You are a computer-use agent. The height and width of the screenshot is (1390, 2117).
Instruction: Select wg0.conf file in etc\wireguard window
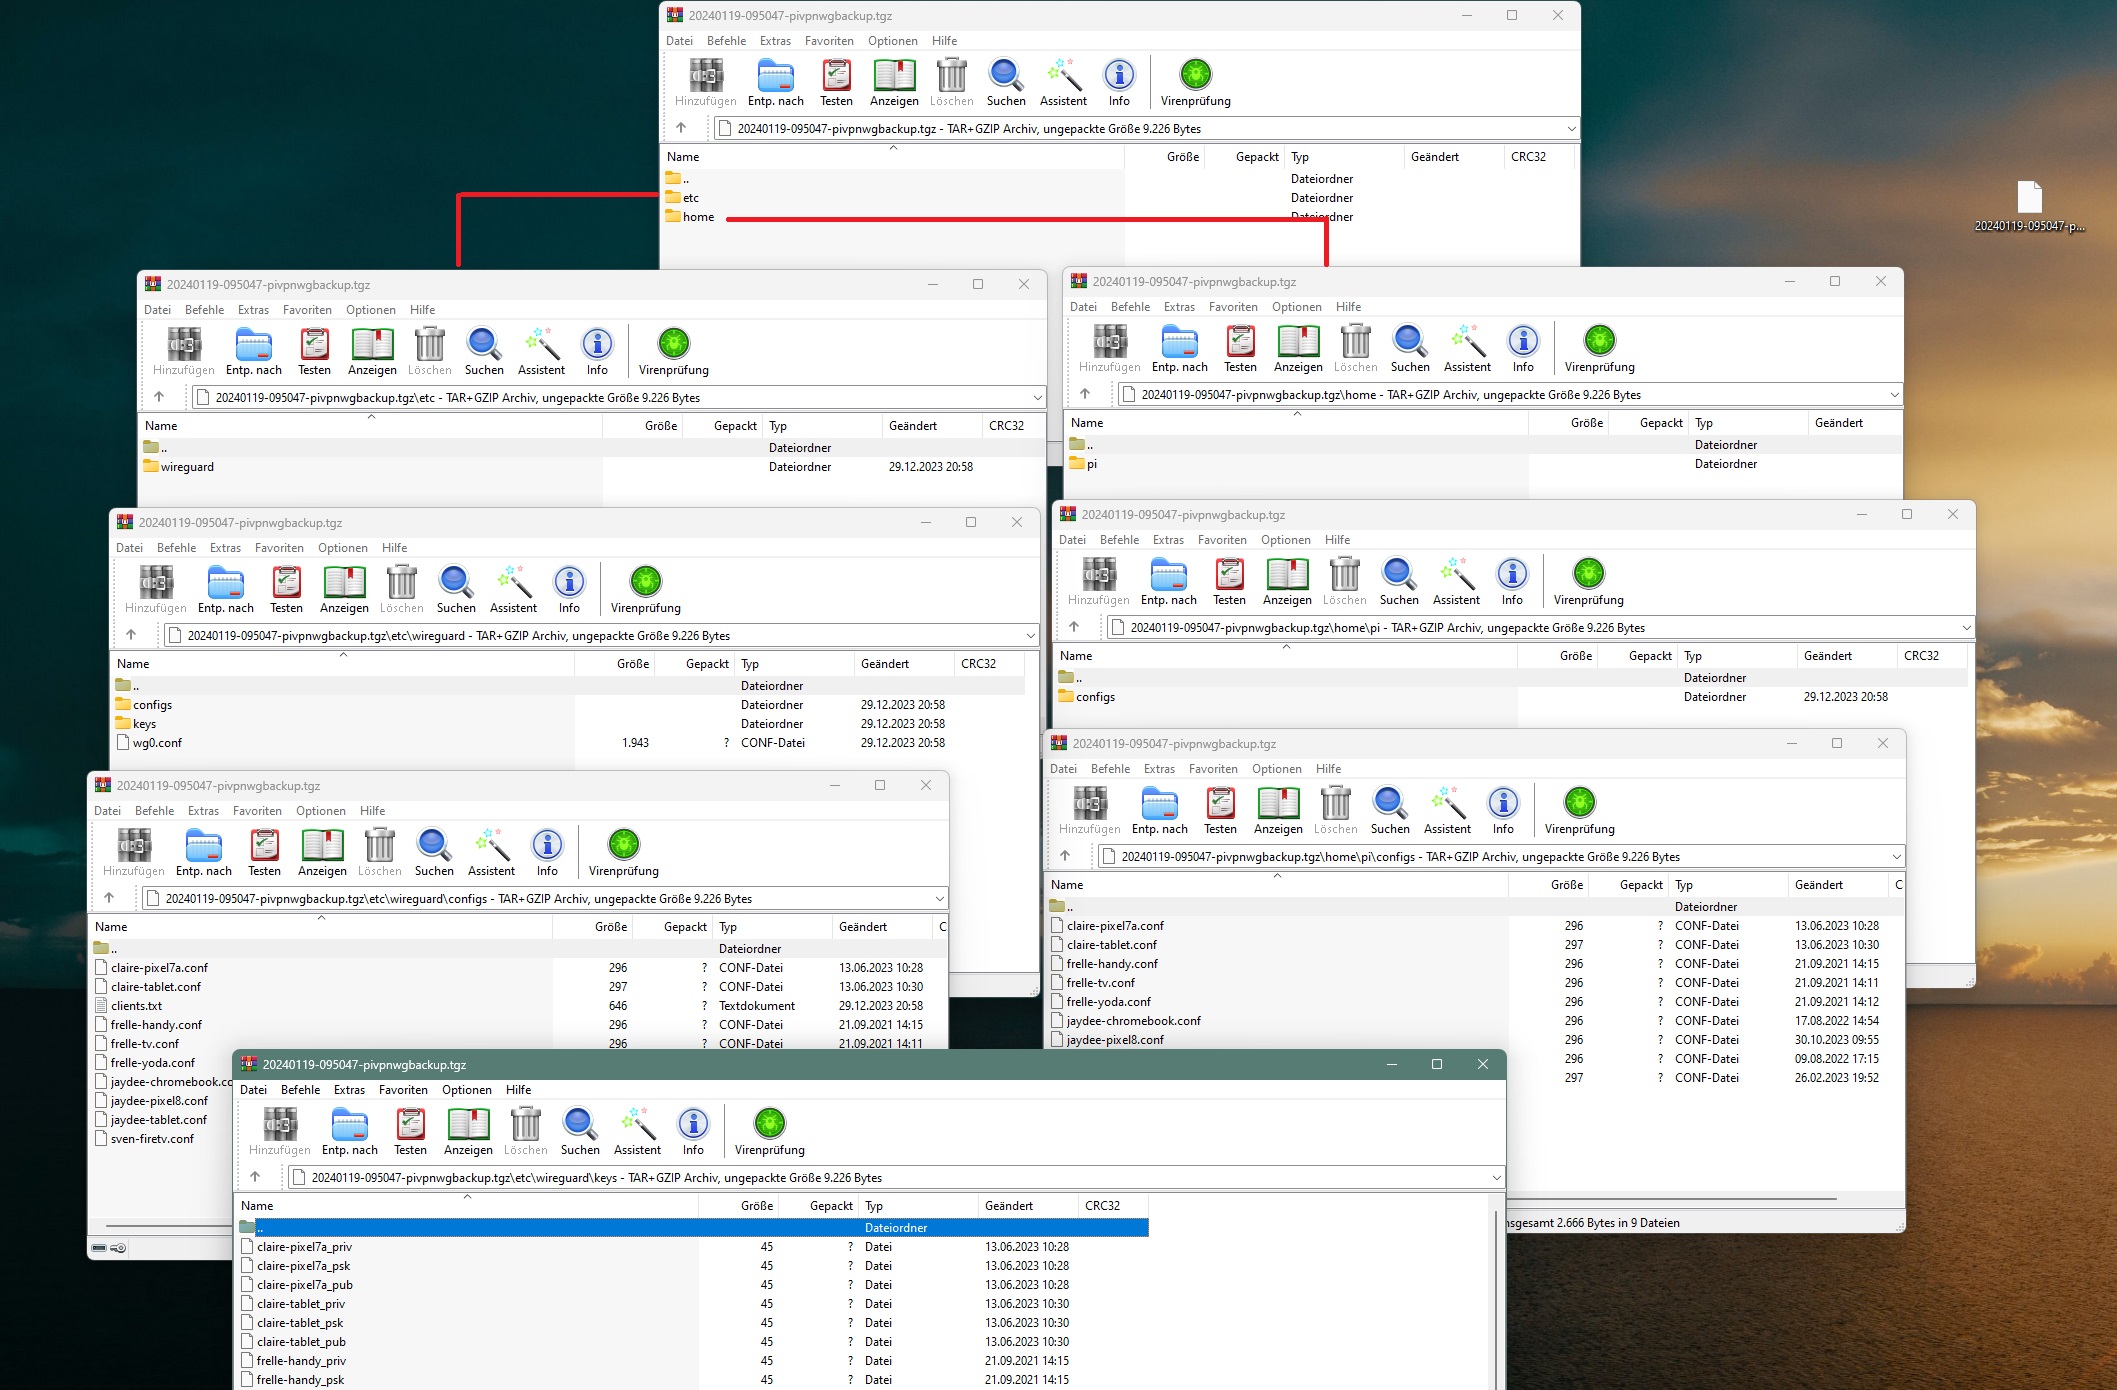[x=157, y=743]
